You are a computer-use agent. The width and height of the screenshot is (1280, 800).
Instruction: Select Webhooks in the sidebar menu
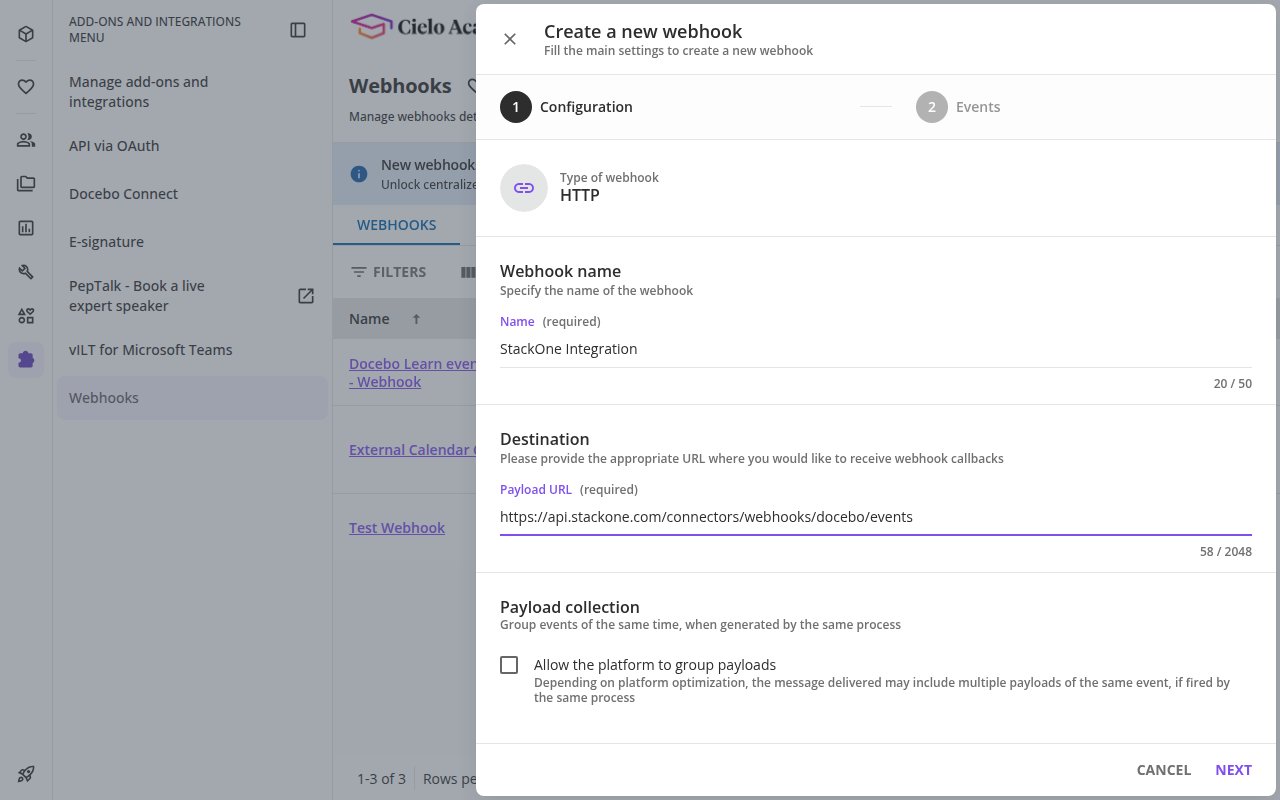coord(192,398)
